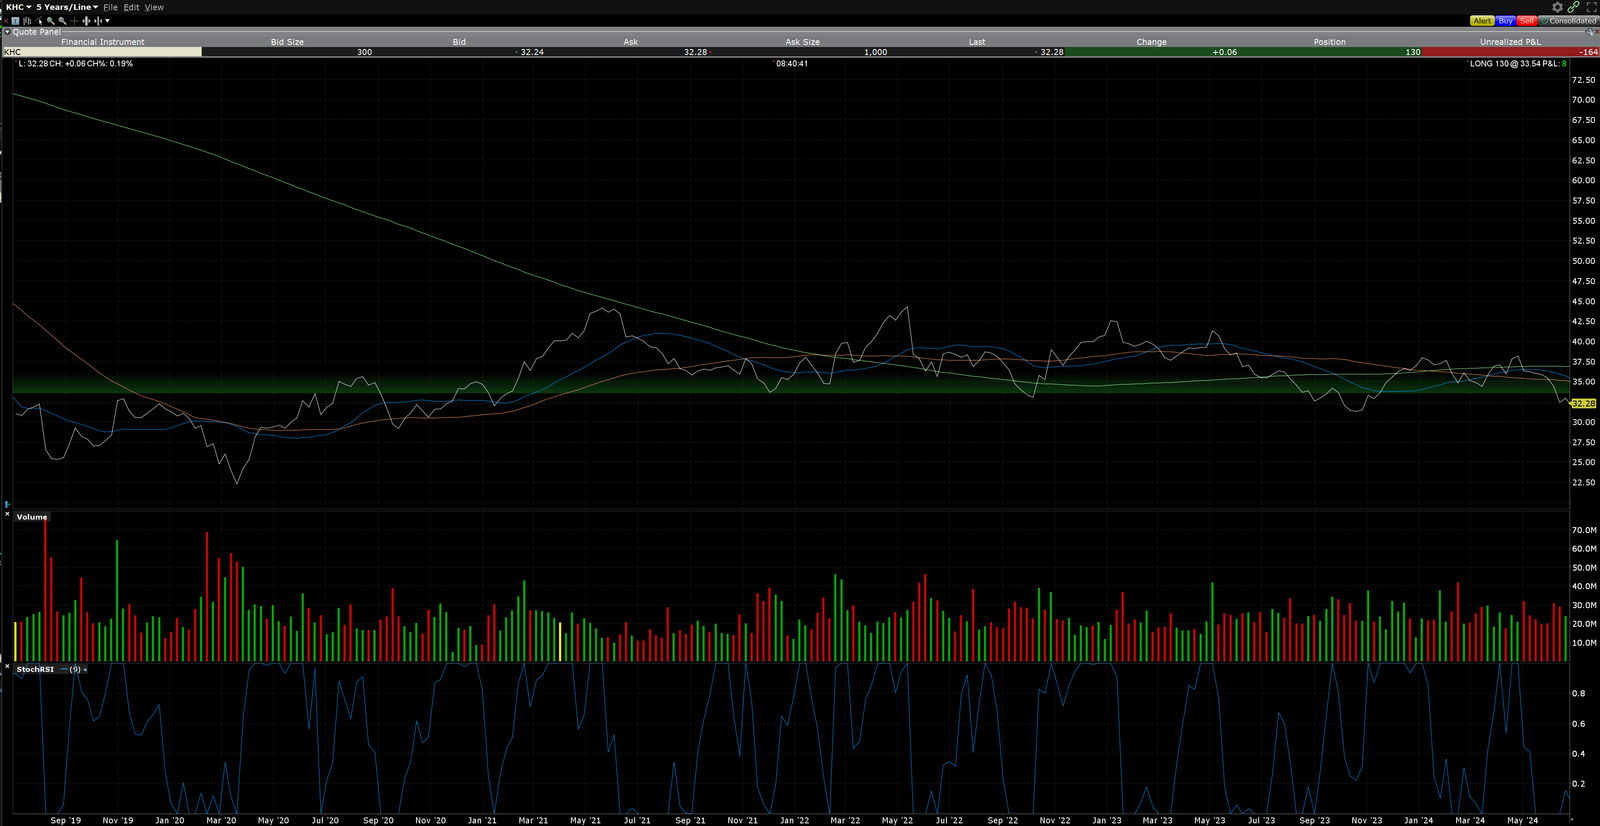
Task: Activate the crosshair tool icon
Action: tap(74, 20)
